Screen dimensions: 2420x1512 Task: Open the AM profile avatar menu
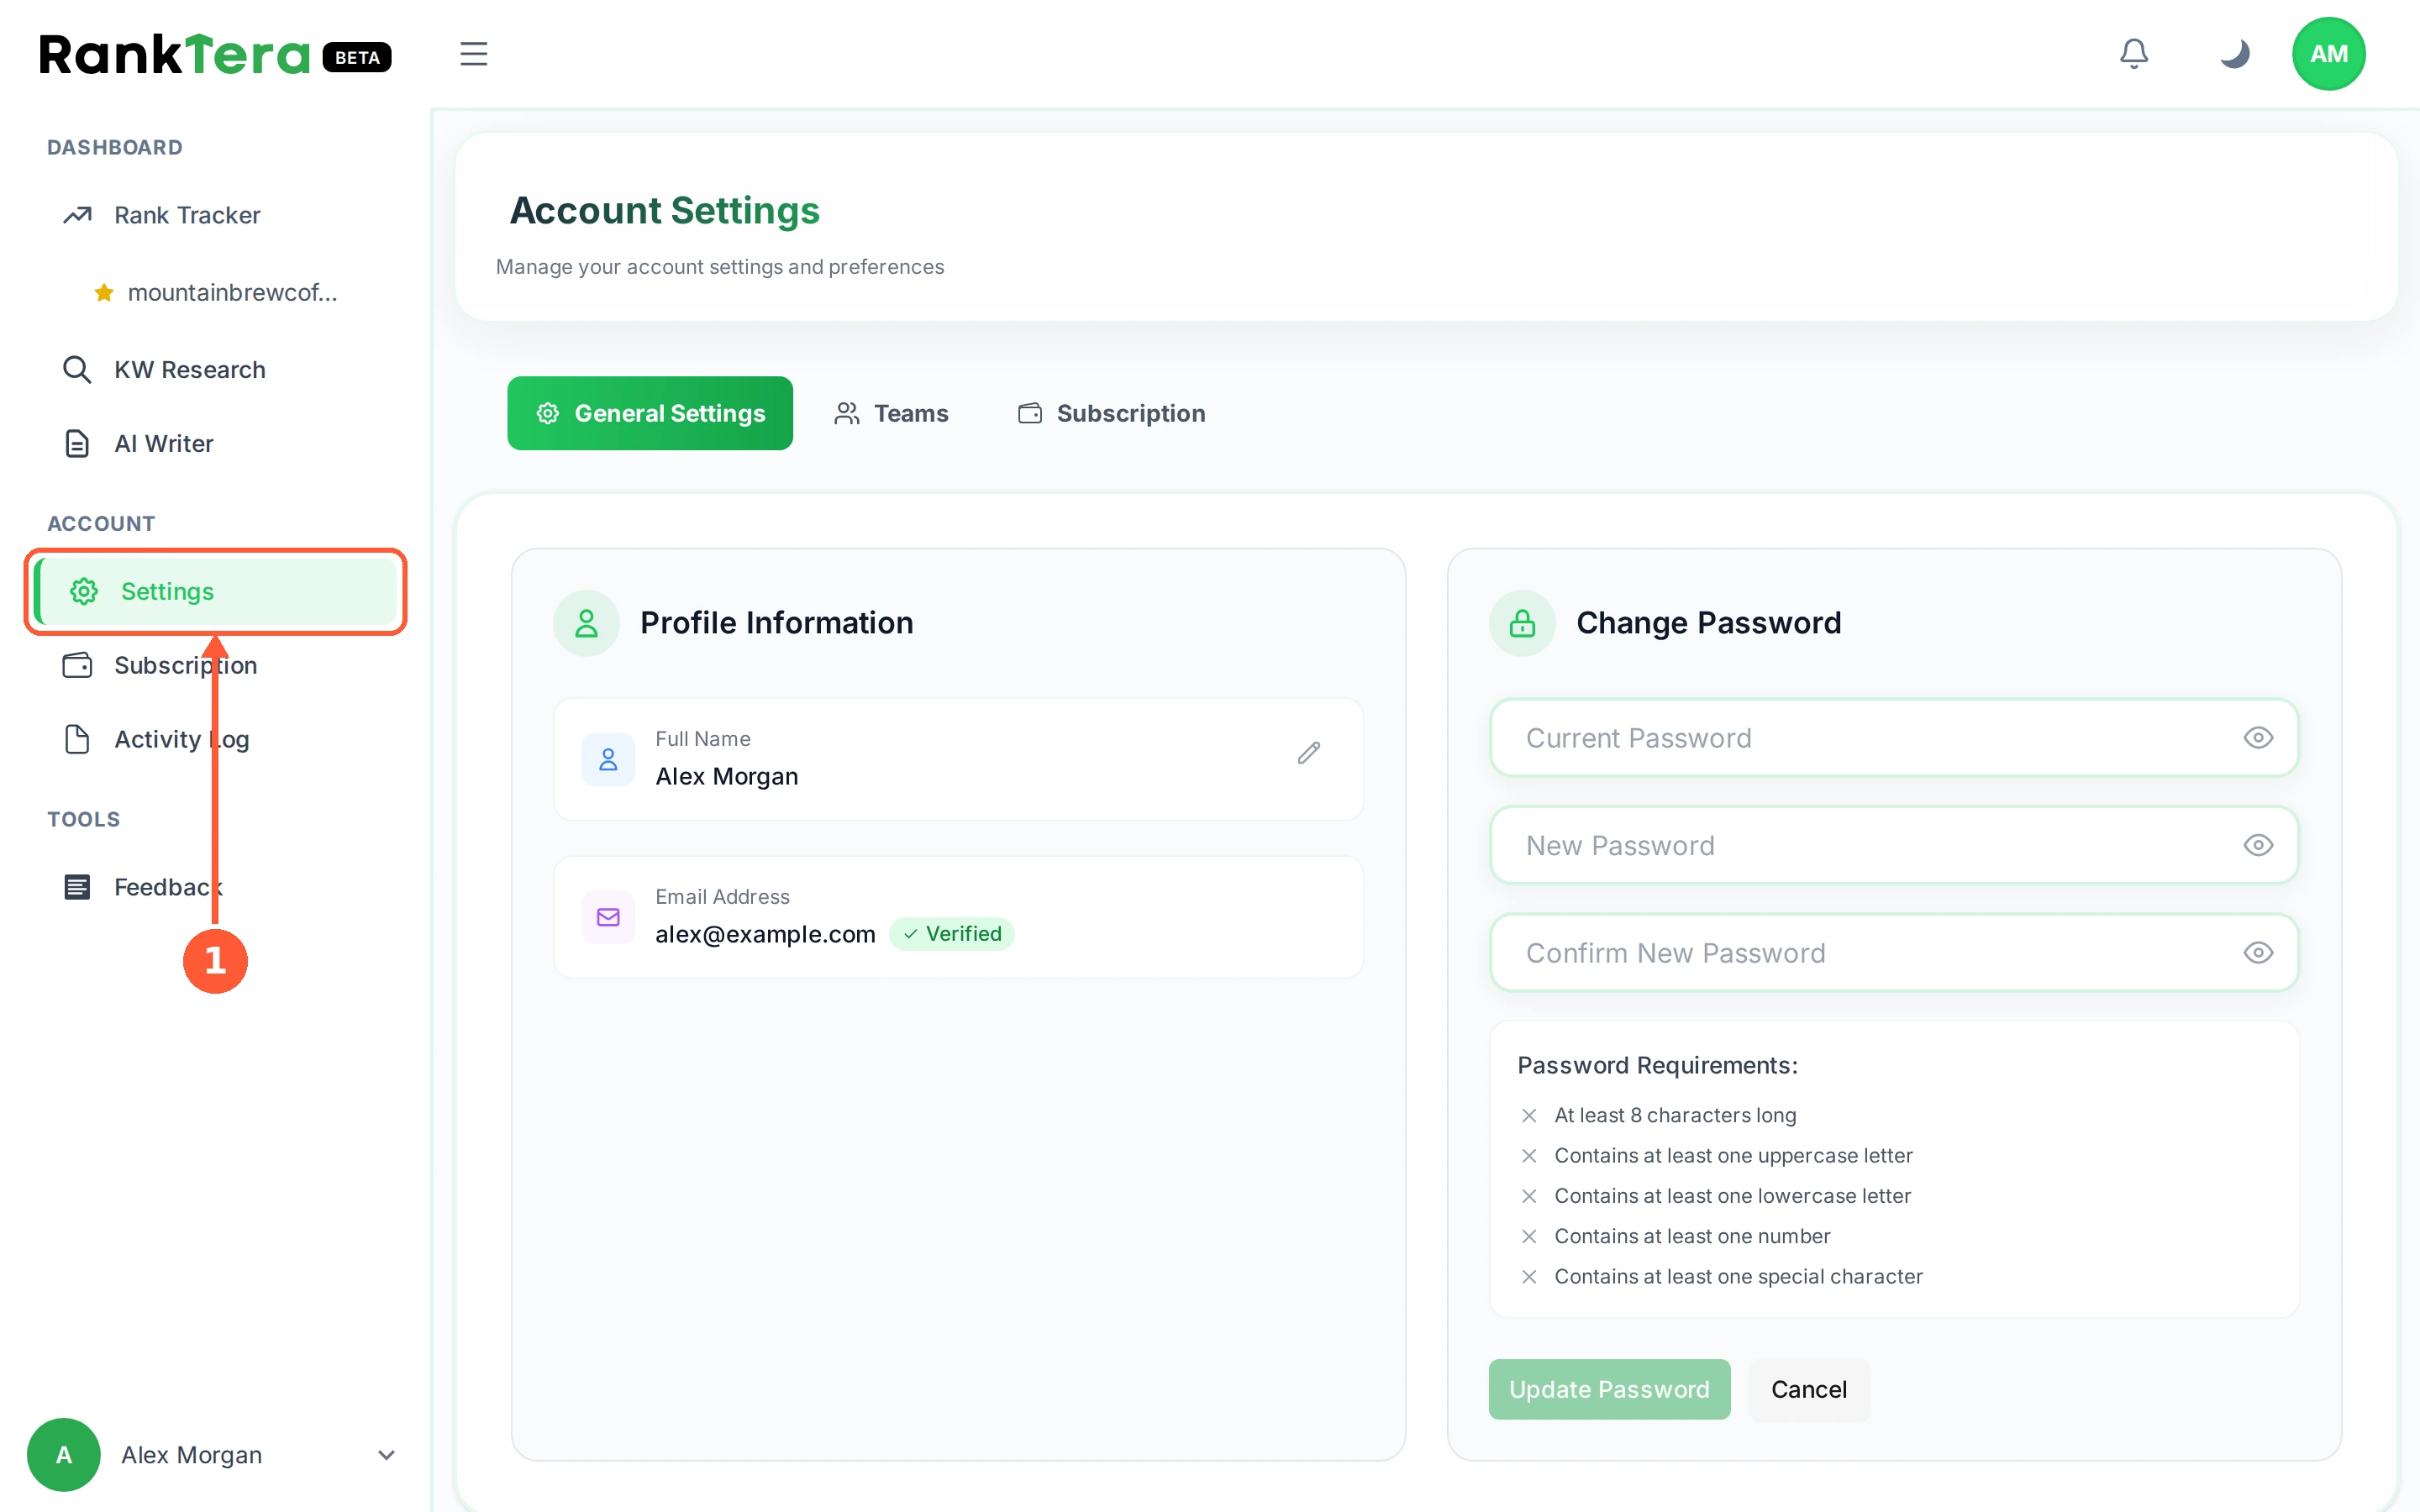[x=2328, y=54]
